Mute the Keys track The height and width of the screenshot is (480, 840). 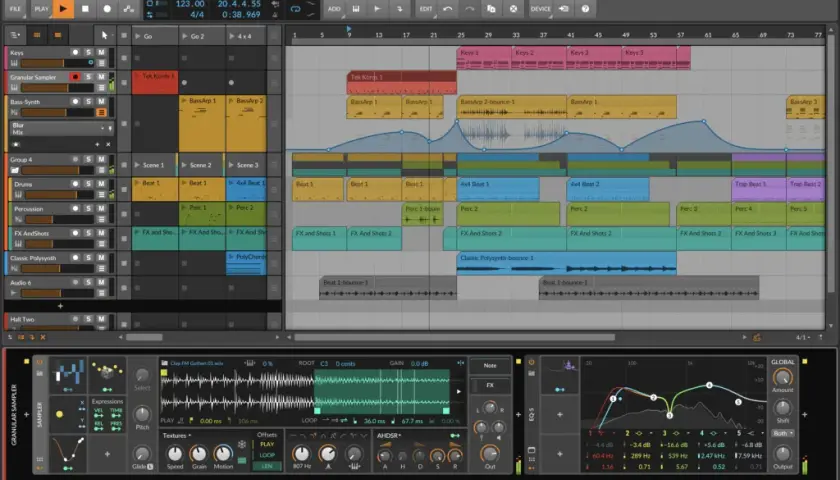(101, 52)
